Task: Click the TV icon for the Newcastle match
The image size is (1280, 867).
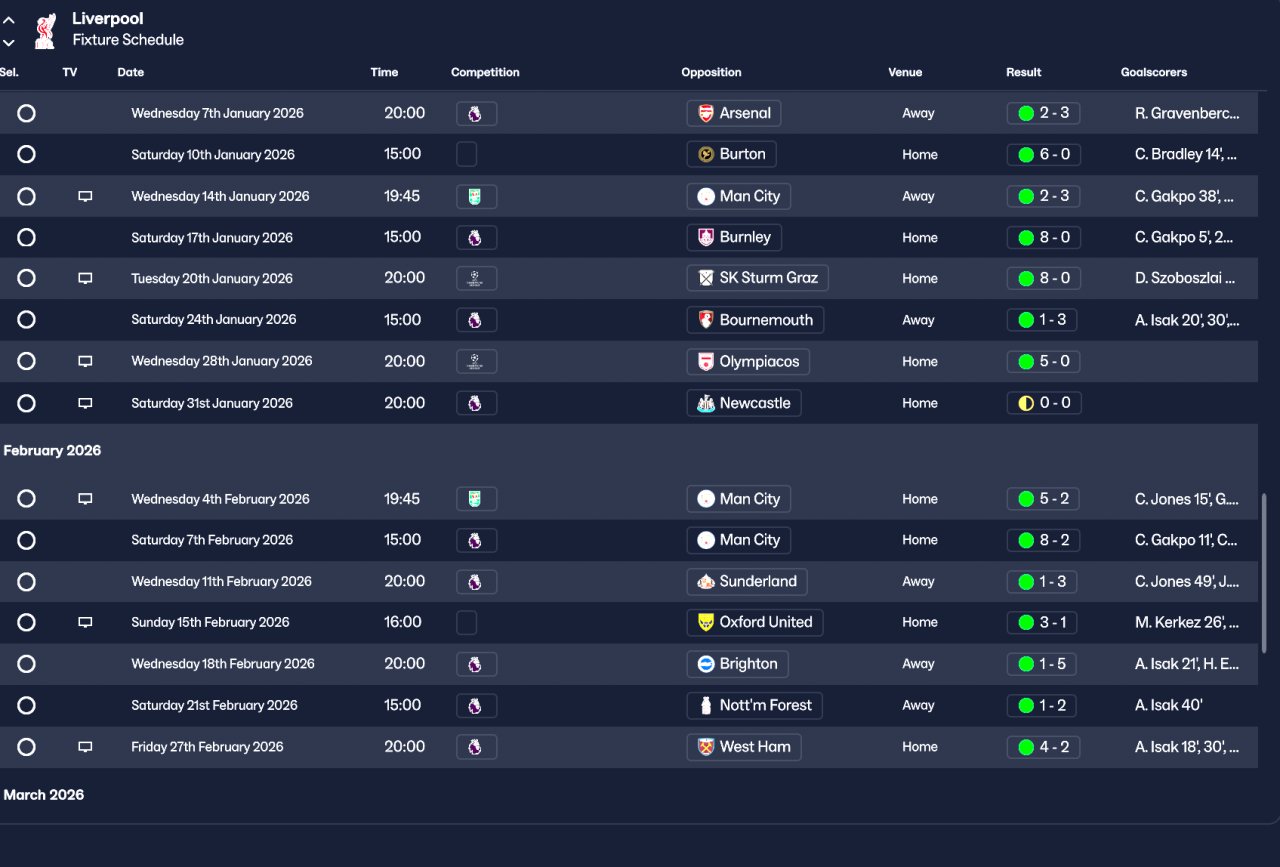Action: pyautogui.click(x=85, y=404)
